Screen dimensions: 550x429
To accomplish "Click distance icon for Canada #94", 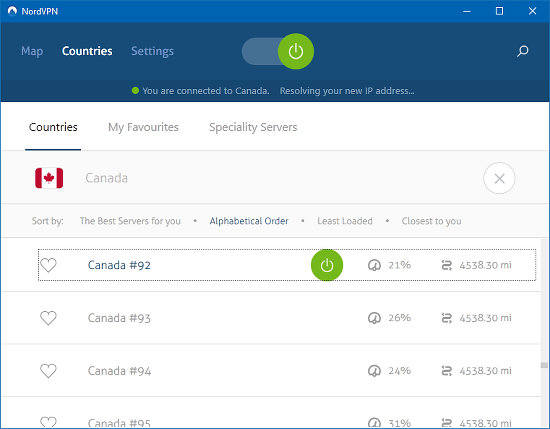I will tap(447, 371).
